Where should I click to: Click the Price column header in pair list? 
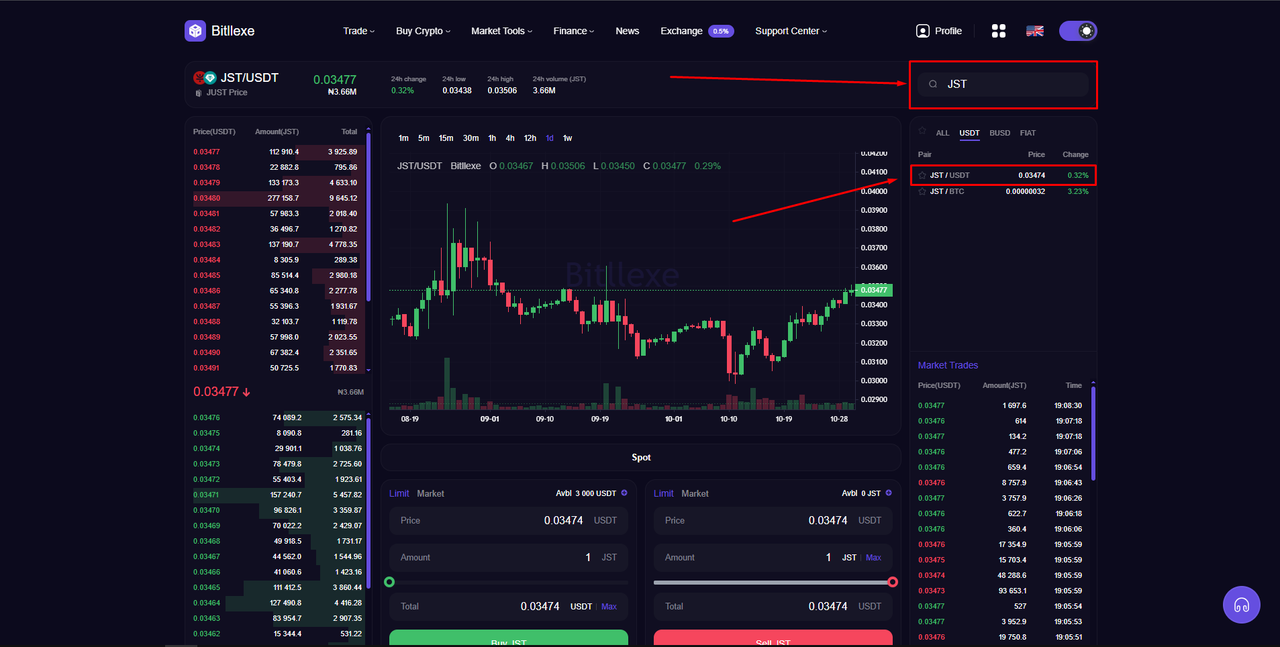tap(1036, 155)
